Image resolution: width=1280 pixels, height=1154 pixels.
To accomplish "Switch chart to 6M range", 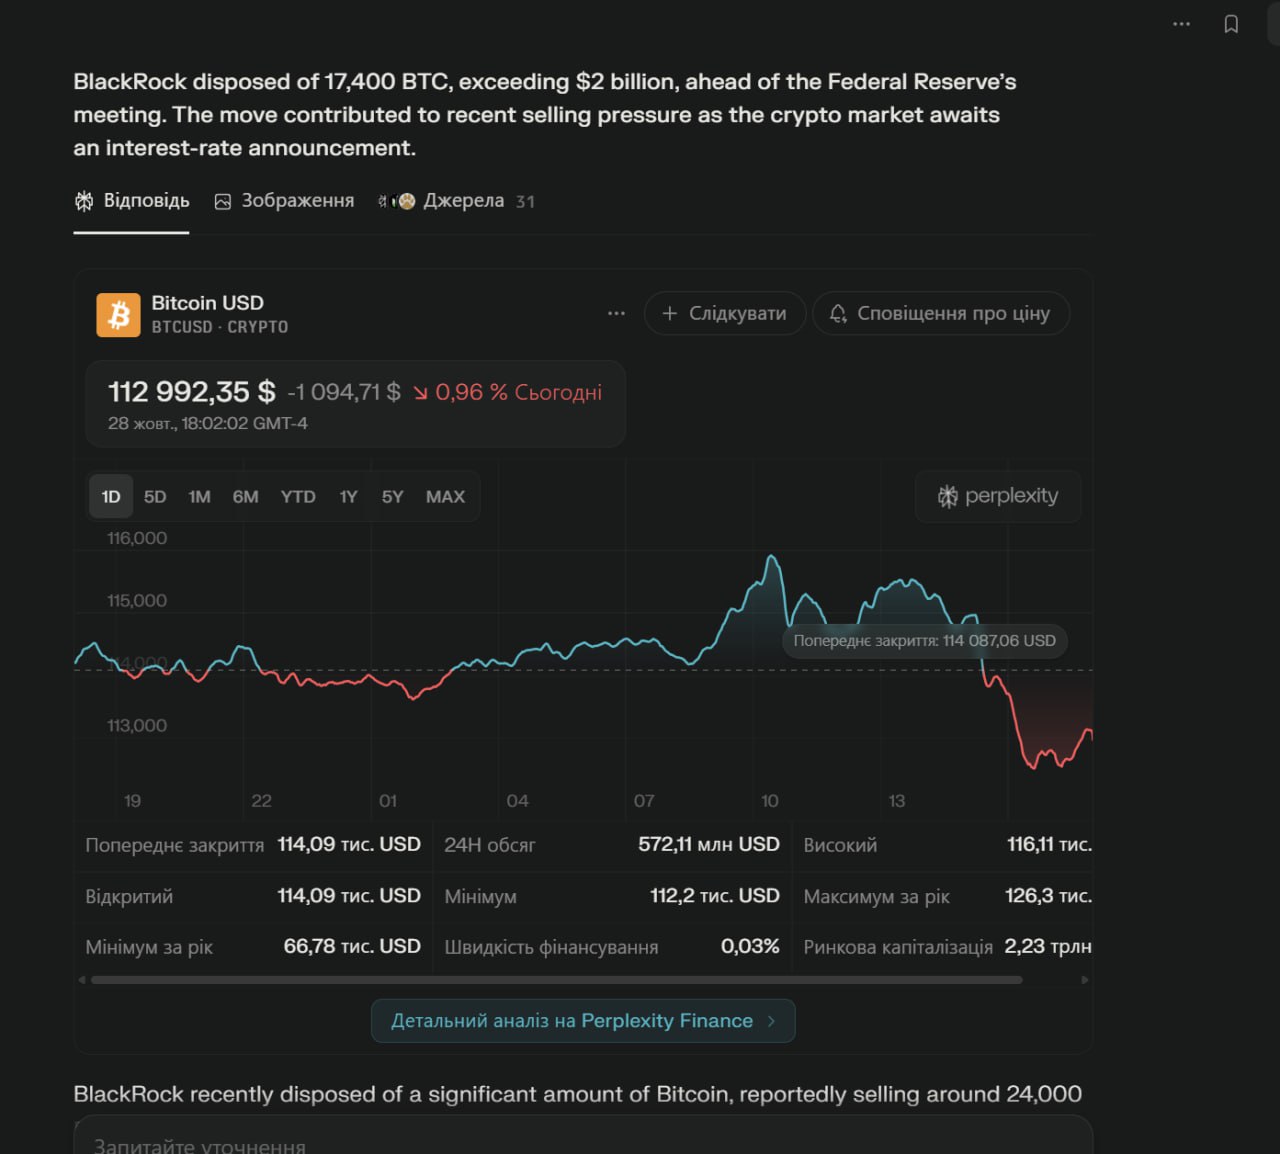I will click(x=245, y=497).
